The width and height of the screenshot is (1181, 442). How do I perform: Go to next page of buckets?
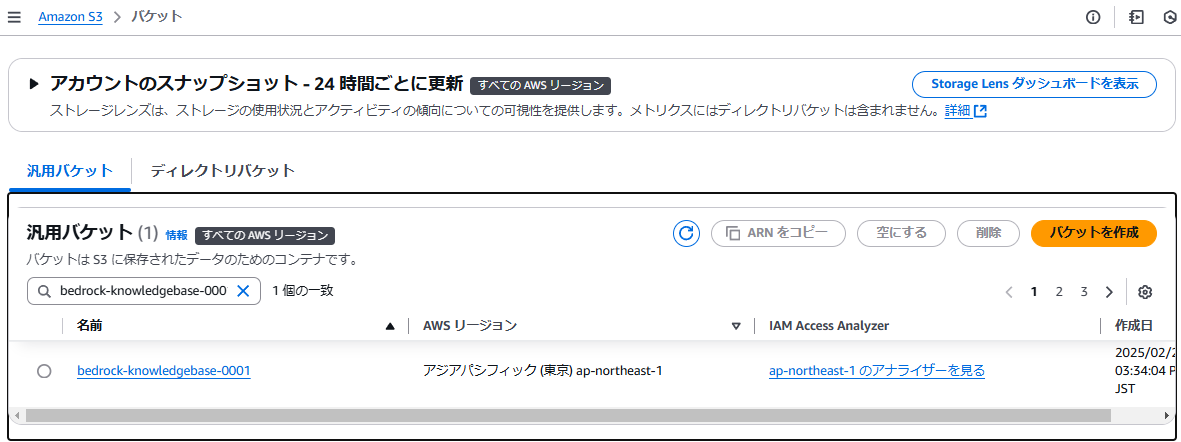point(1109,292)
